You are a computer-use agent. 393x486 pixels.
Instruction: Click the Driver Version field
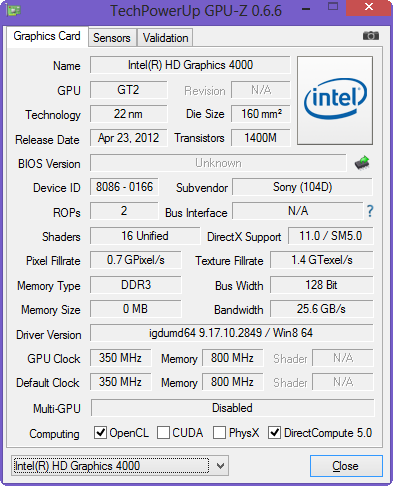point(232,333)
